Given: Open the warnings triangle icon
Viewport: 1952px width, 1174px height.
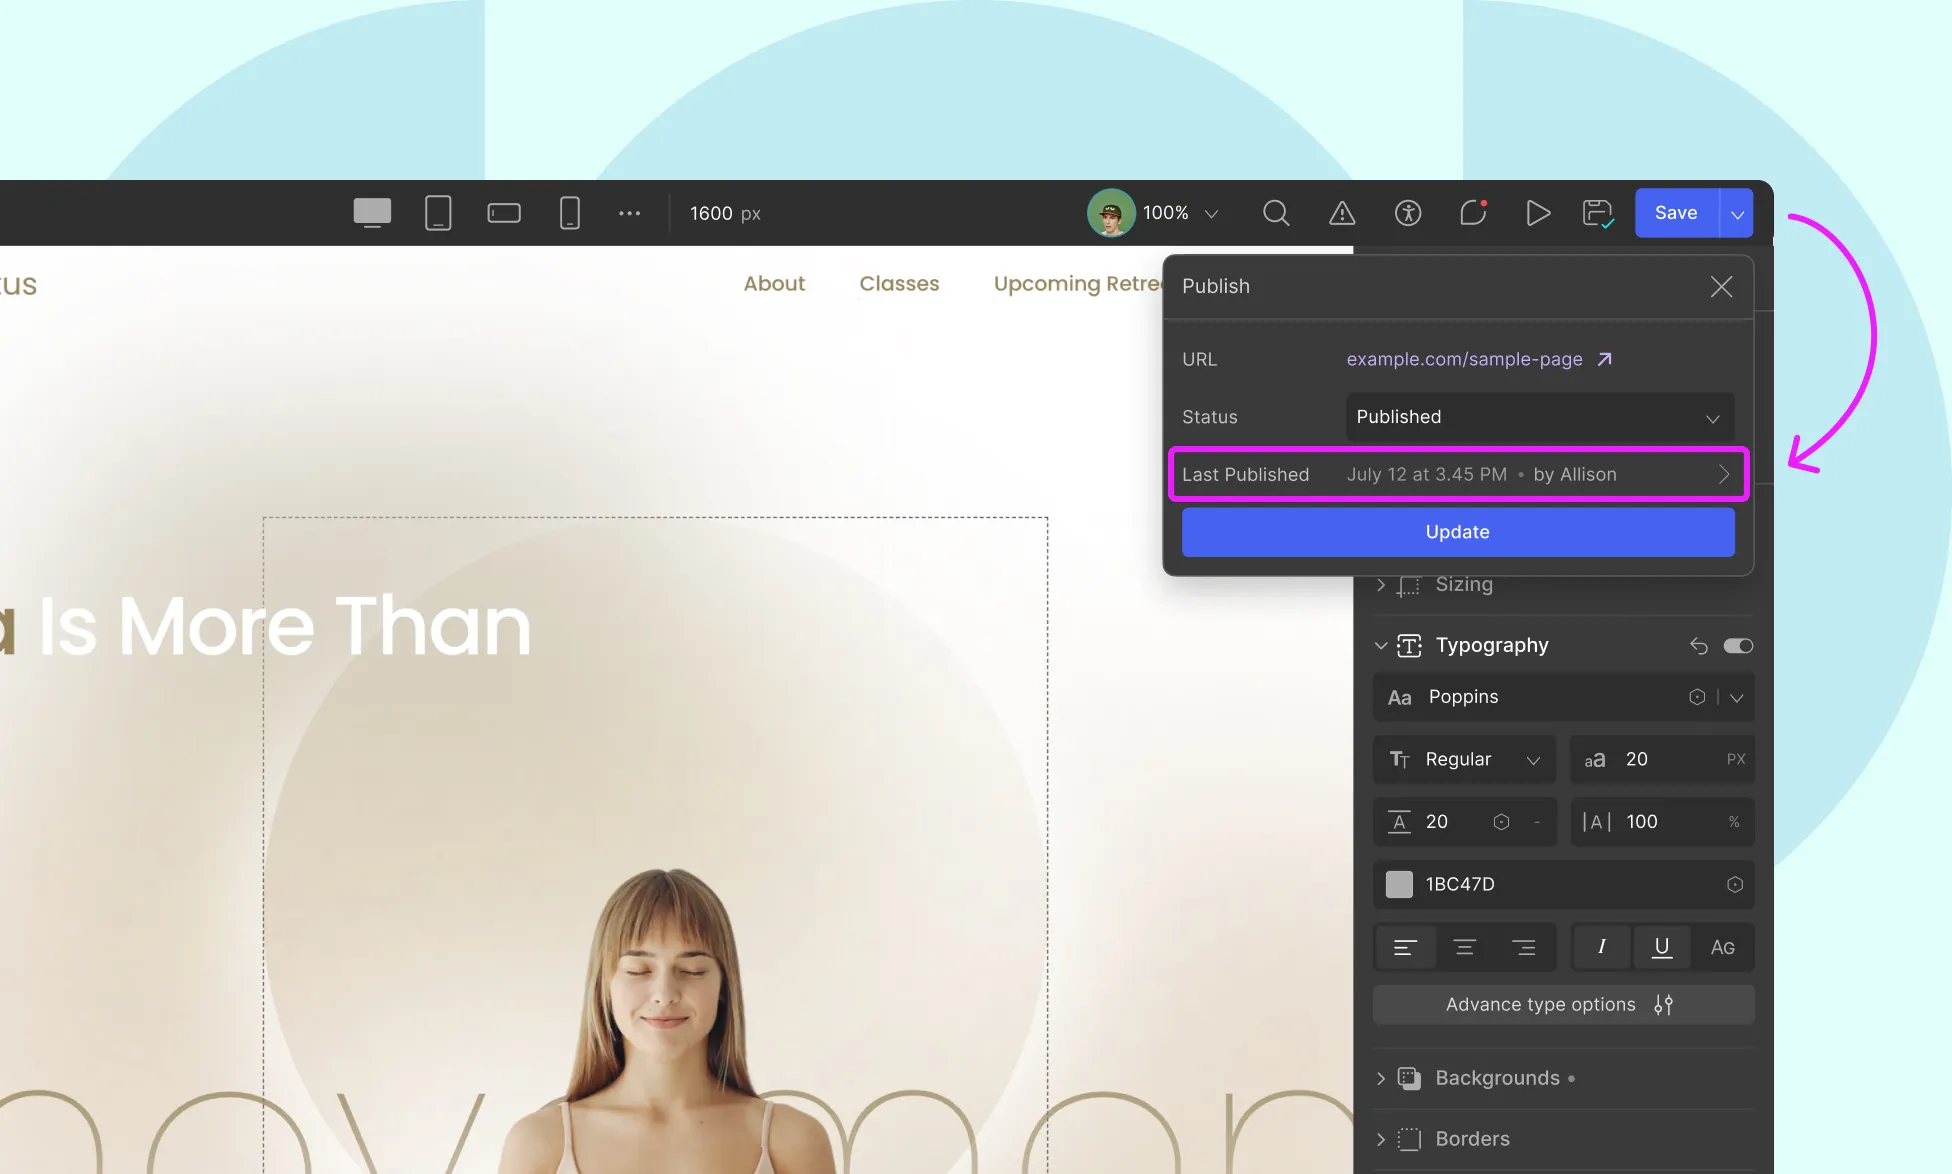Looking at the screenshot, I should click(x=1342, y=213).
